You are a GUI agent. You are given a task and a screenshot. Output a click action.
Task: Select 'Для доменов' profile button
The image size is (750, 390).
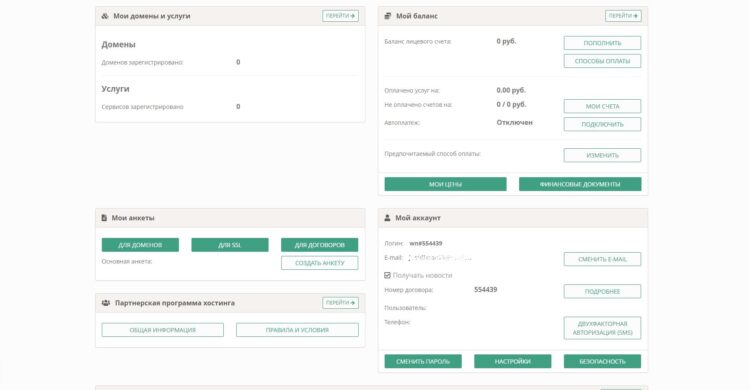click(140, 245)
